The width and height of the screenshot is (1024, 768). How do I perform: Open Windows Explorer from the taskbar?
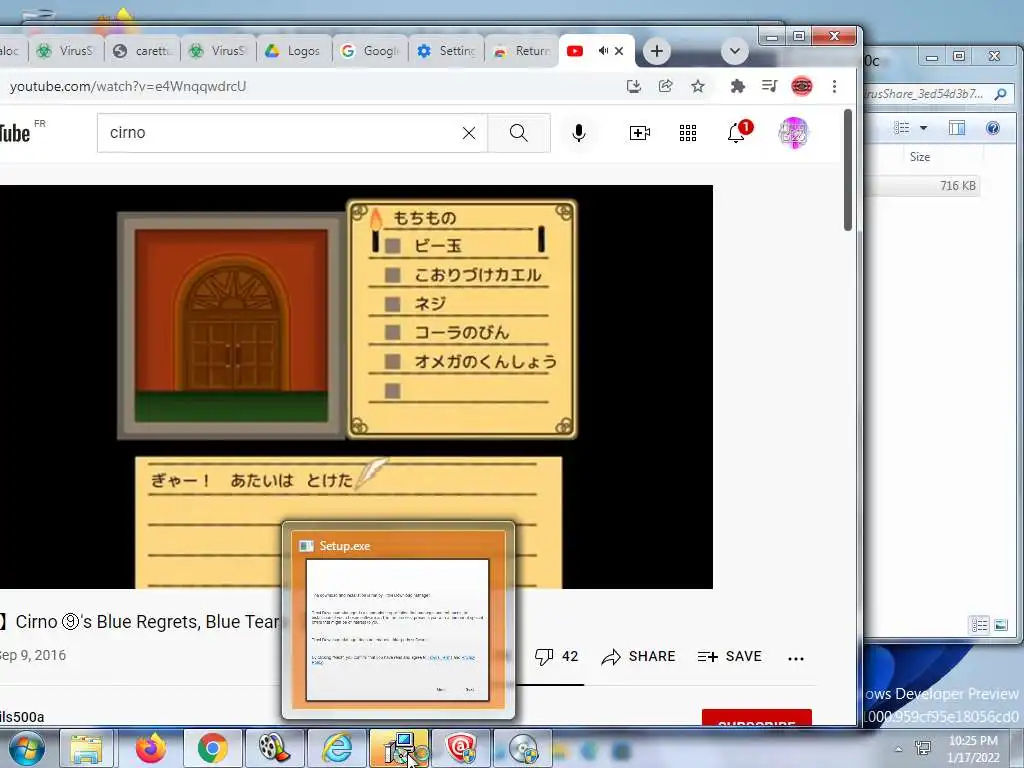[87, 748]
